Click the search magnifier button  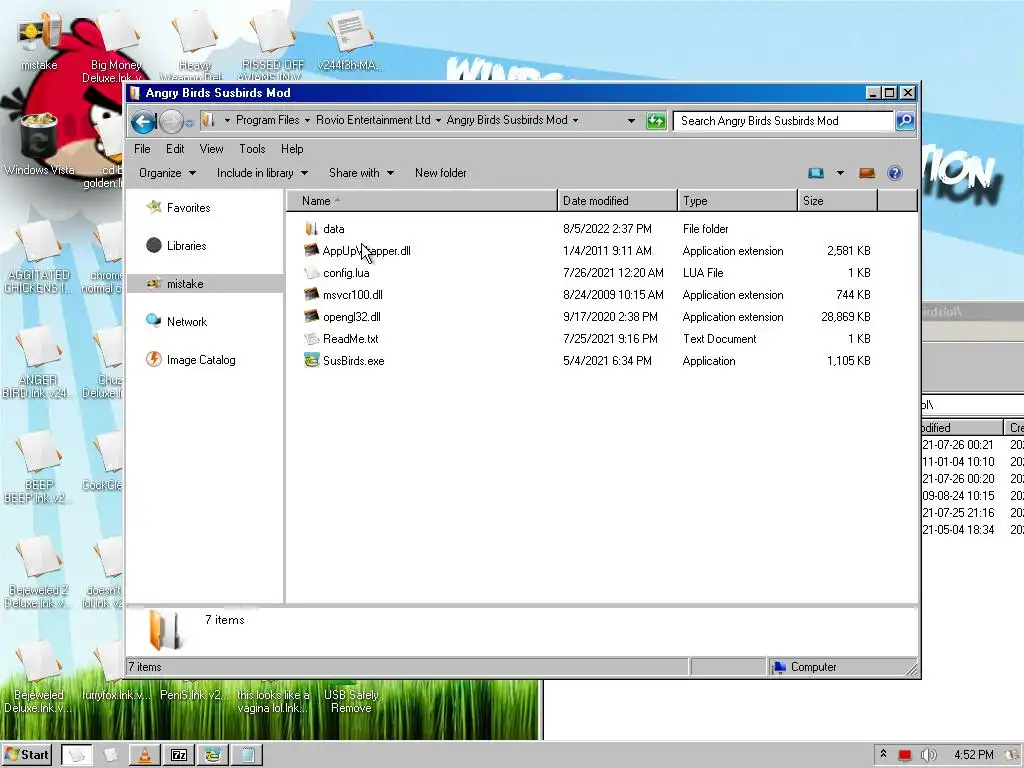click(x=905, y=121)
